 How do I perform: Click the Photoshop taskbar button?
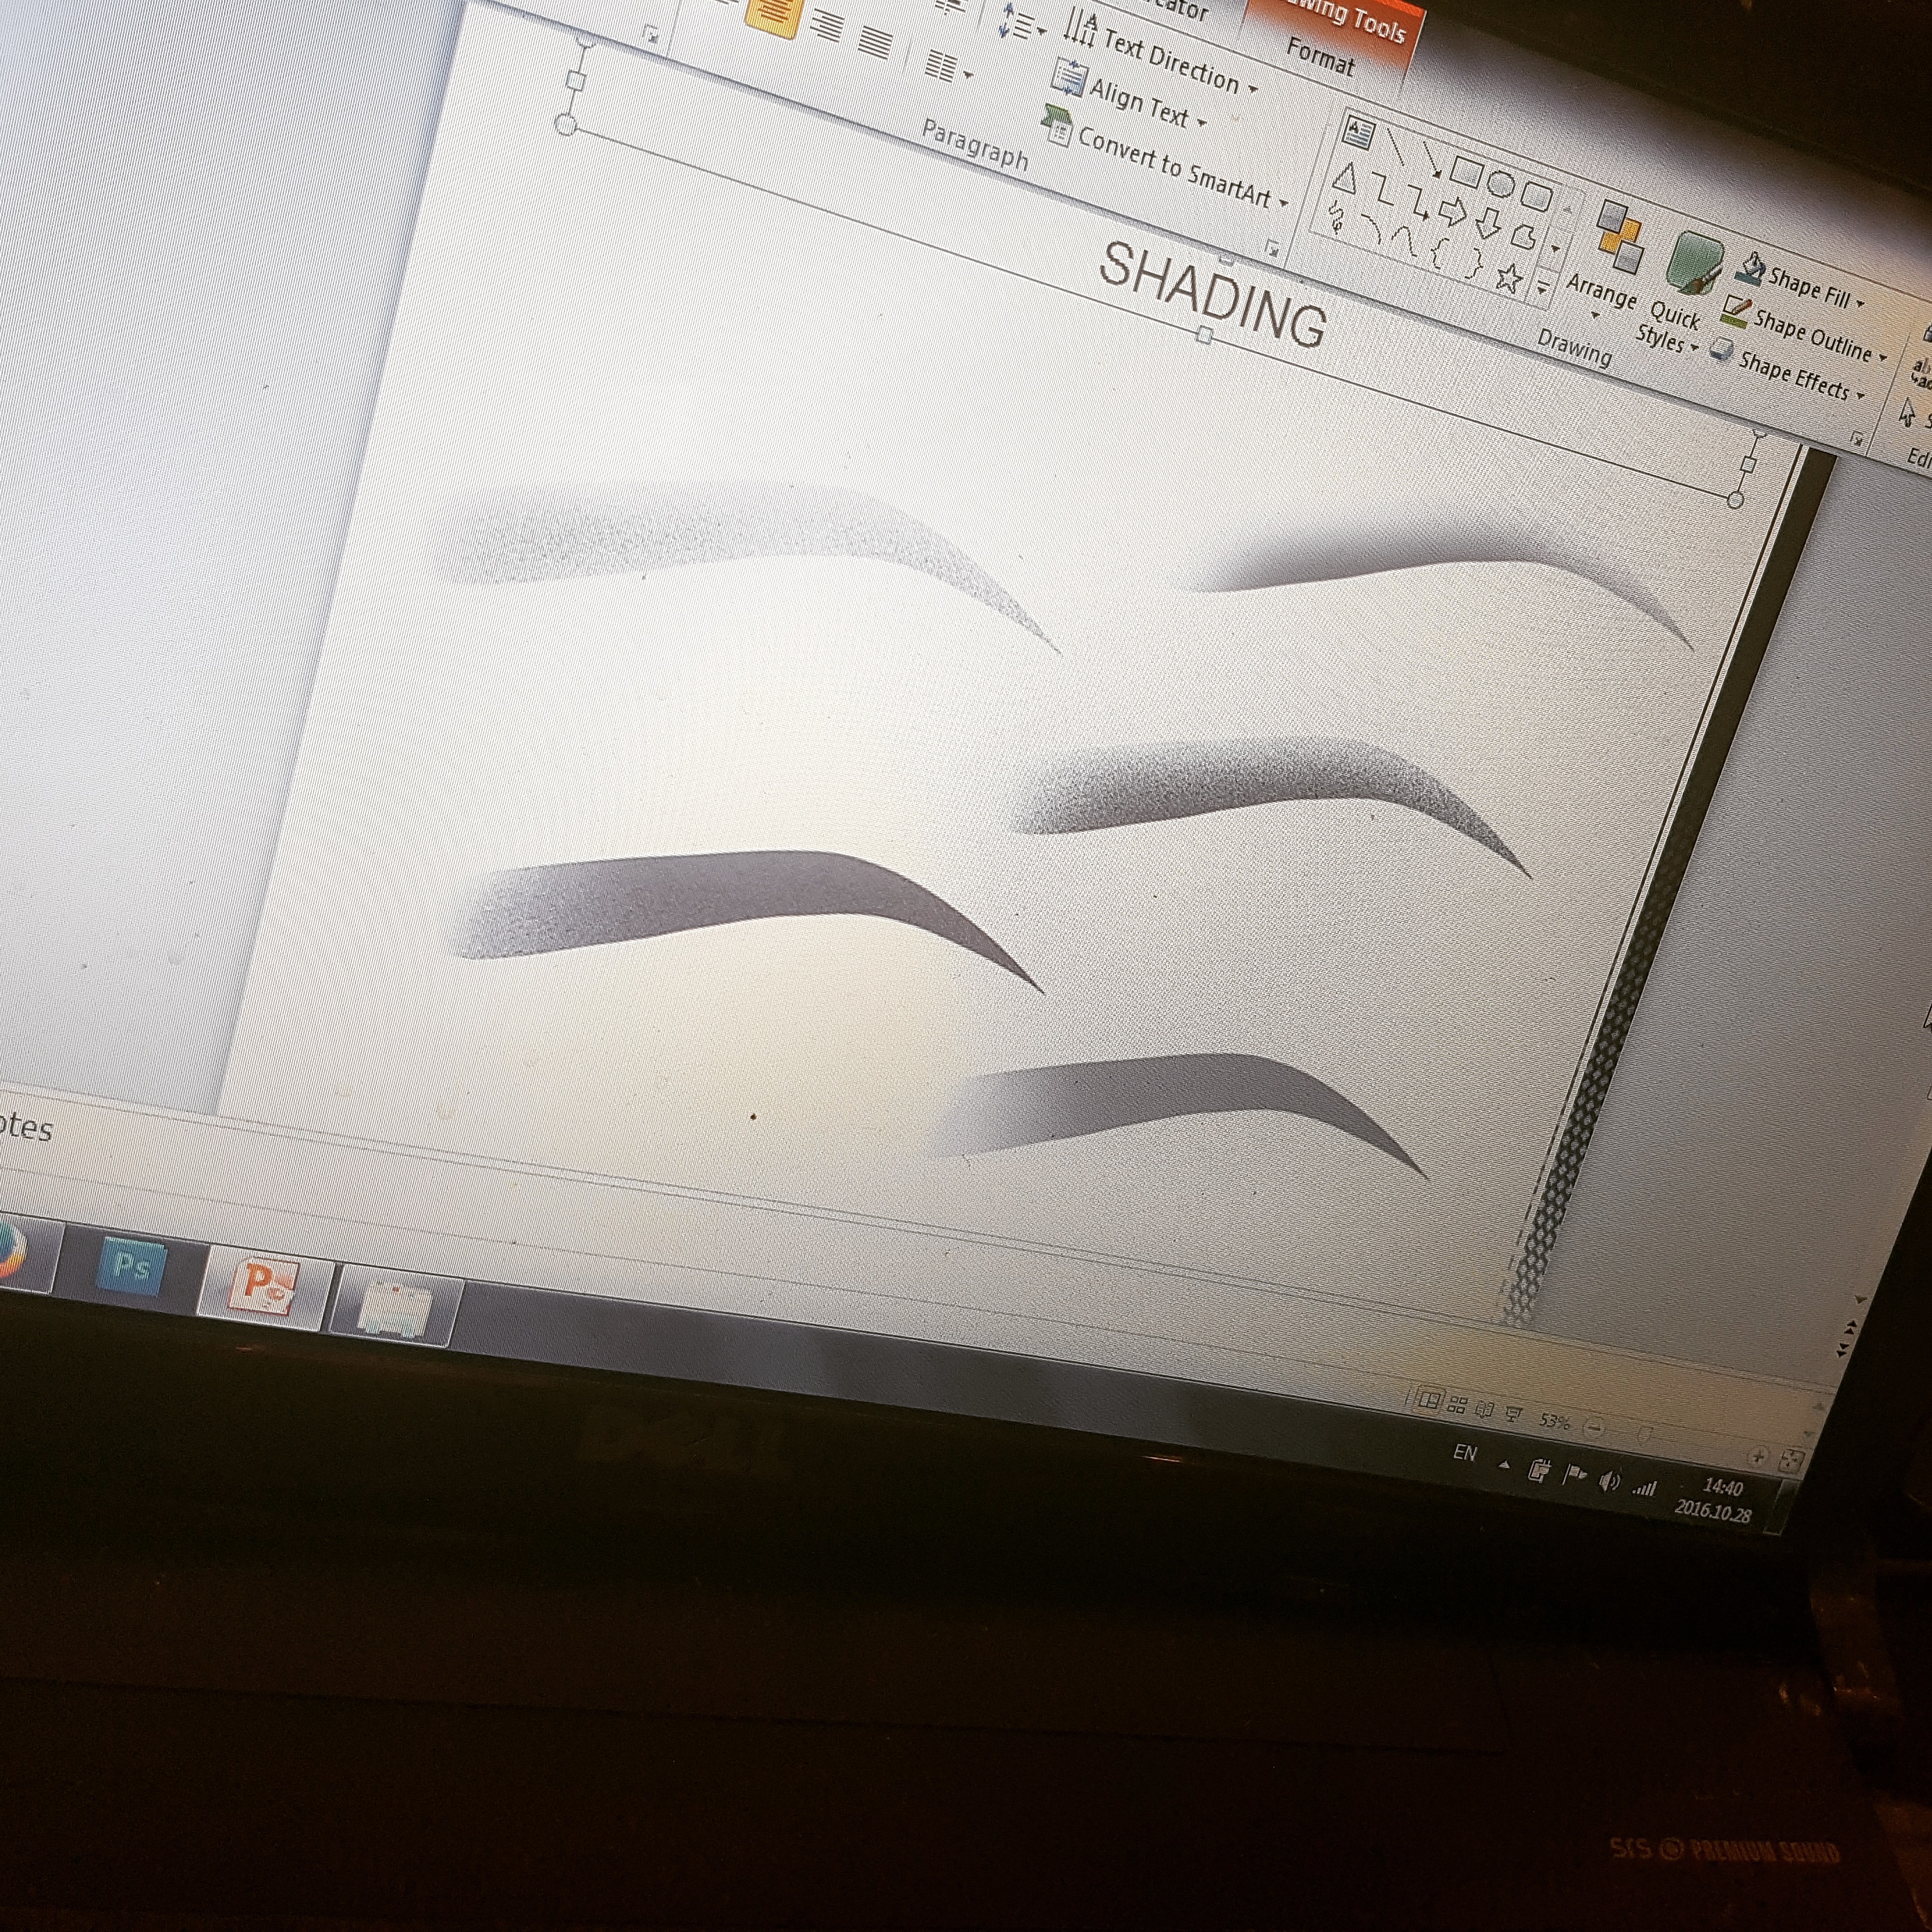coord(132,1267)
